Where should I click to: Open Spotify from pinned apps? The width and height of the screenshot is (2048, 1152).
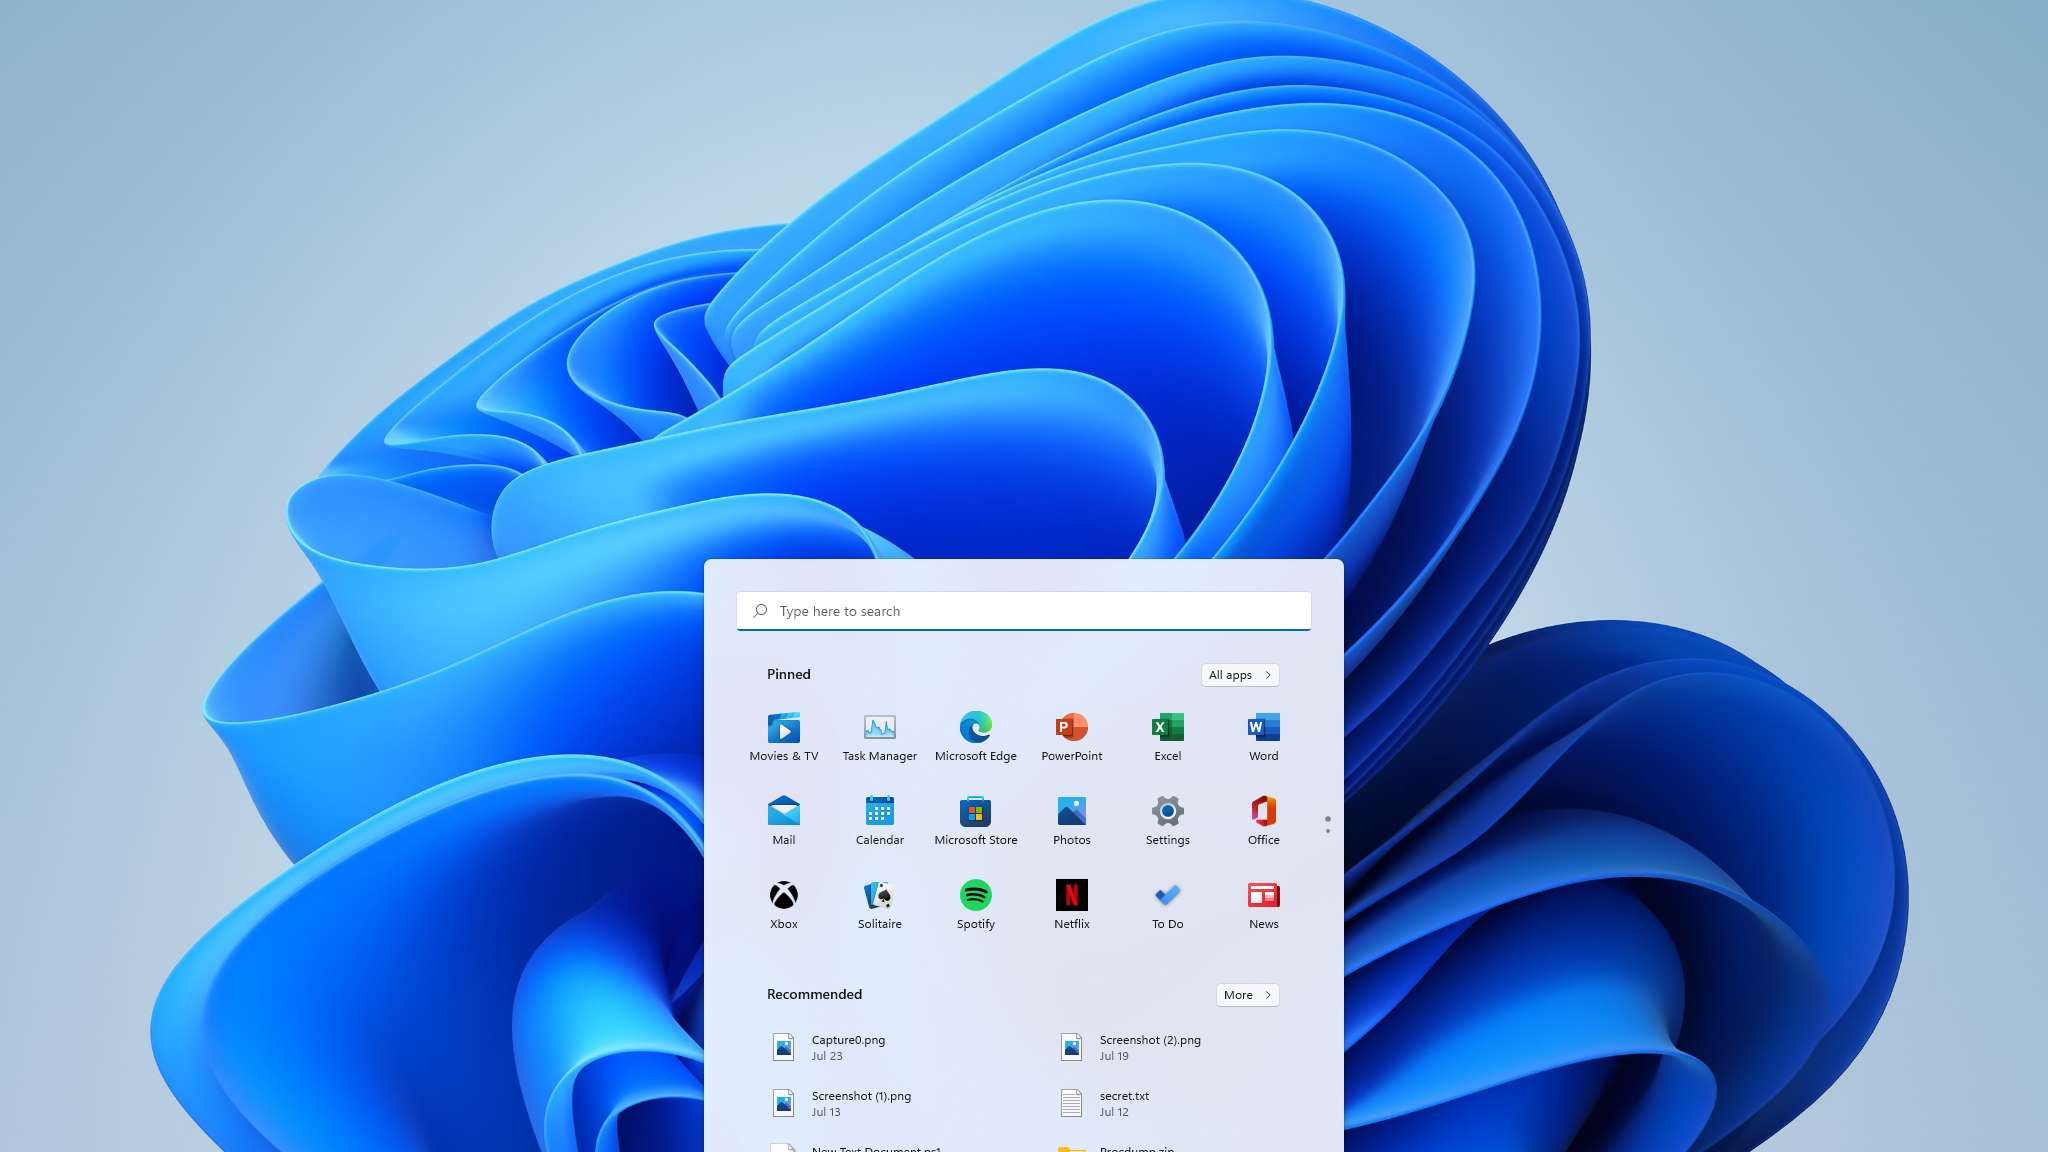point(975,905)
